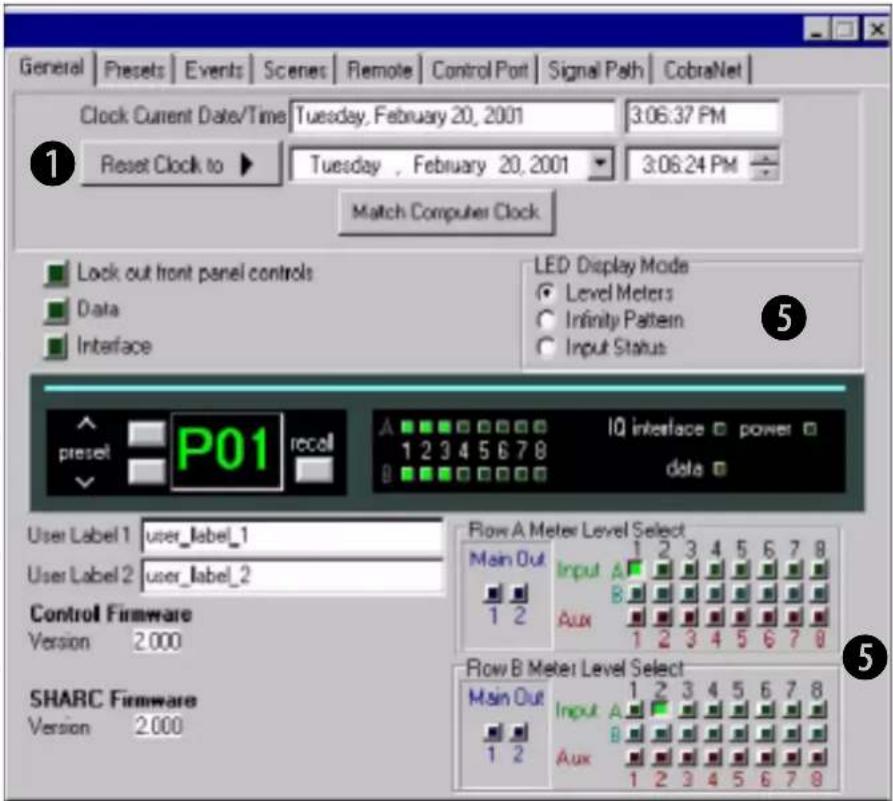893x801 pixels.
Task: Select Row A Input B channel 1
Action: coord(636,593)
